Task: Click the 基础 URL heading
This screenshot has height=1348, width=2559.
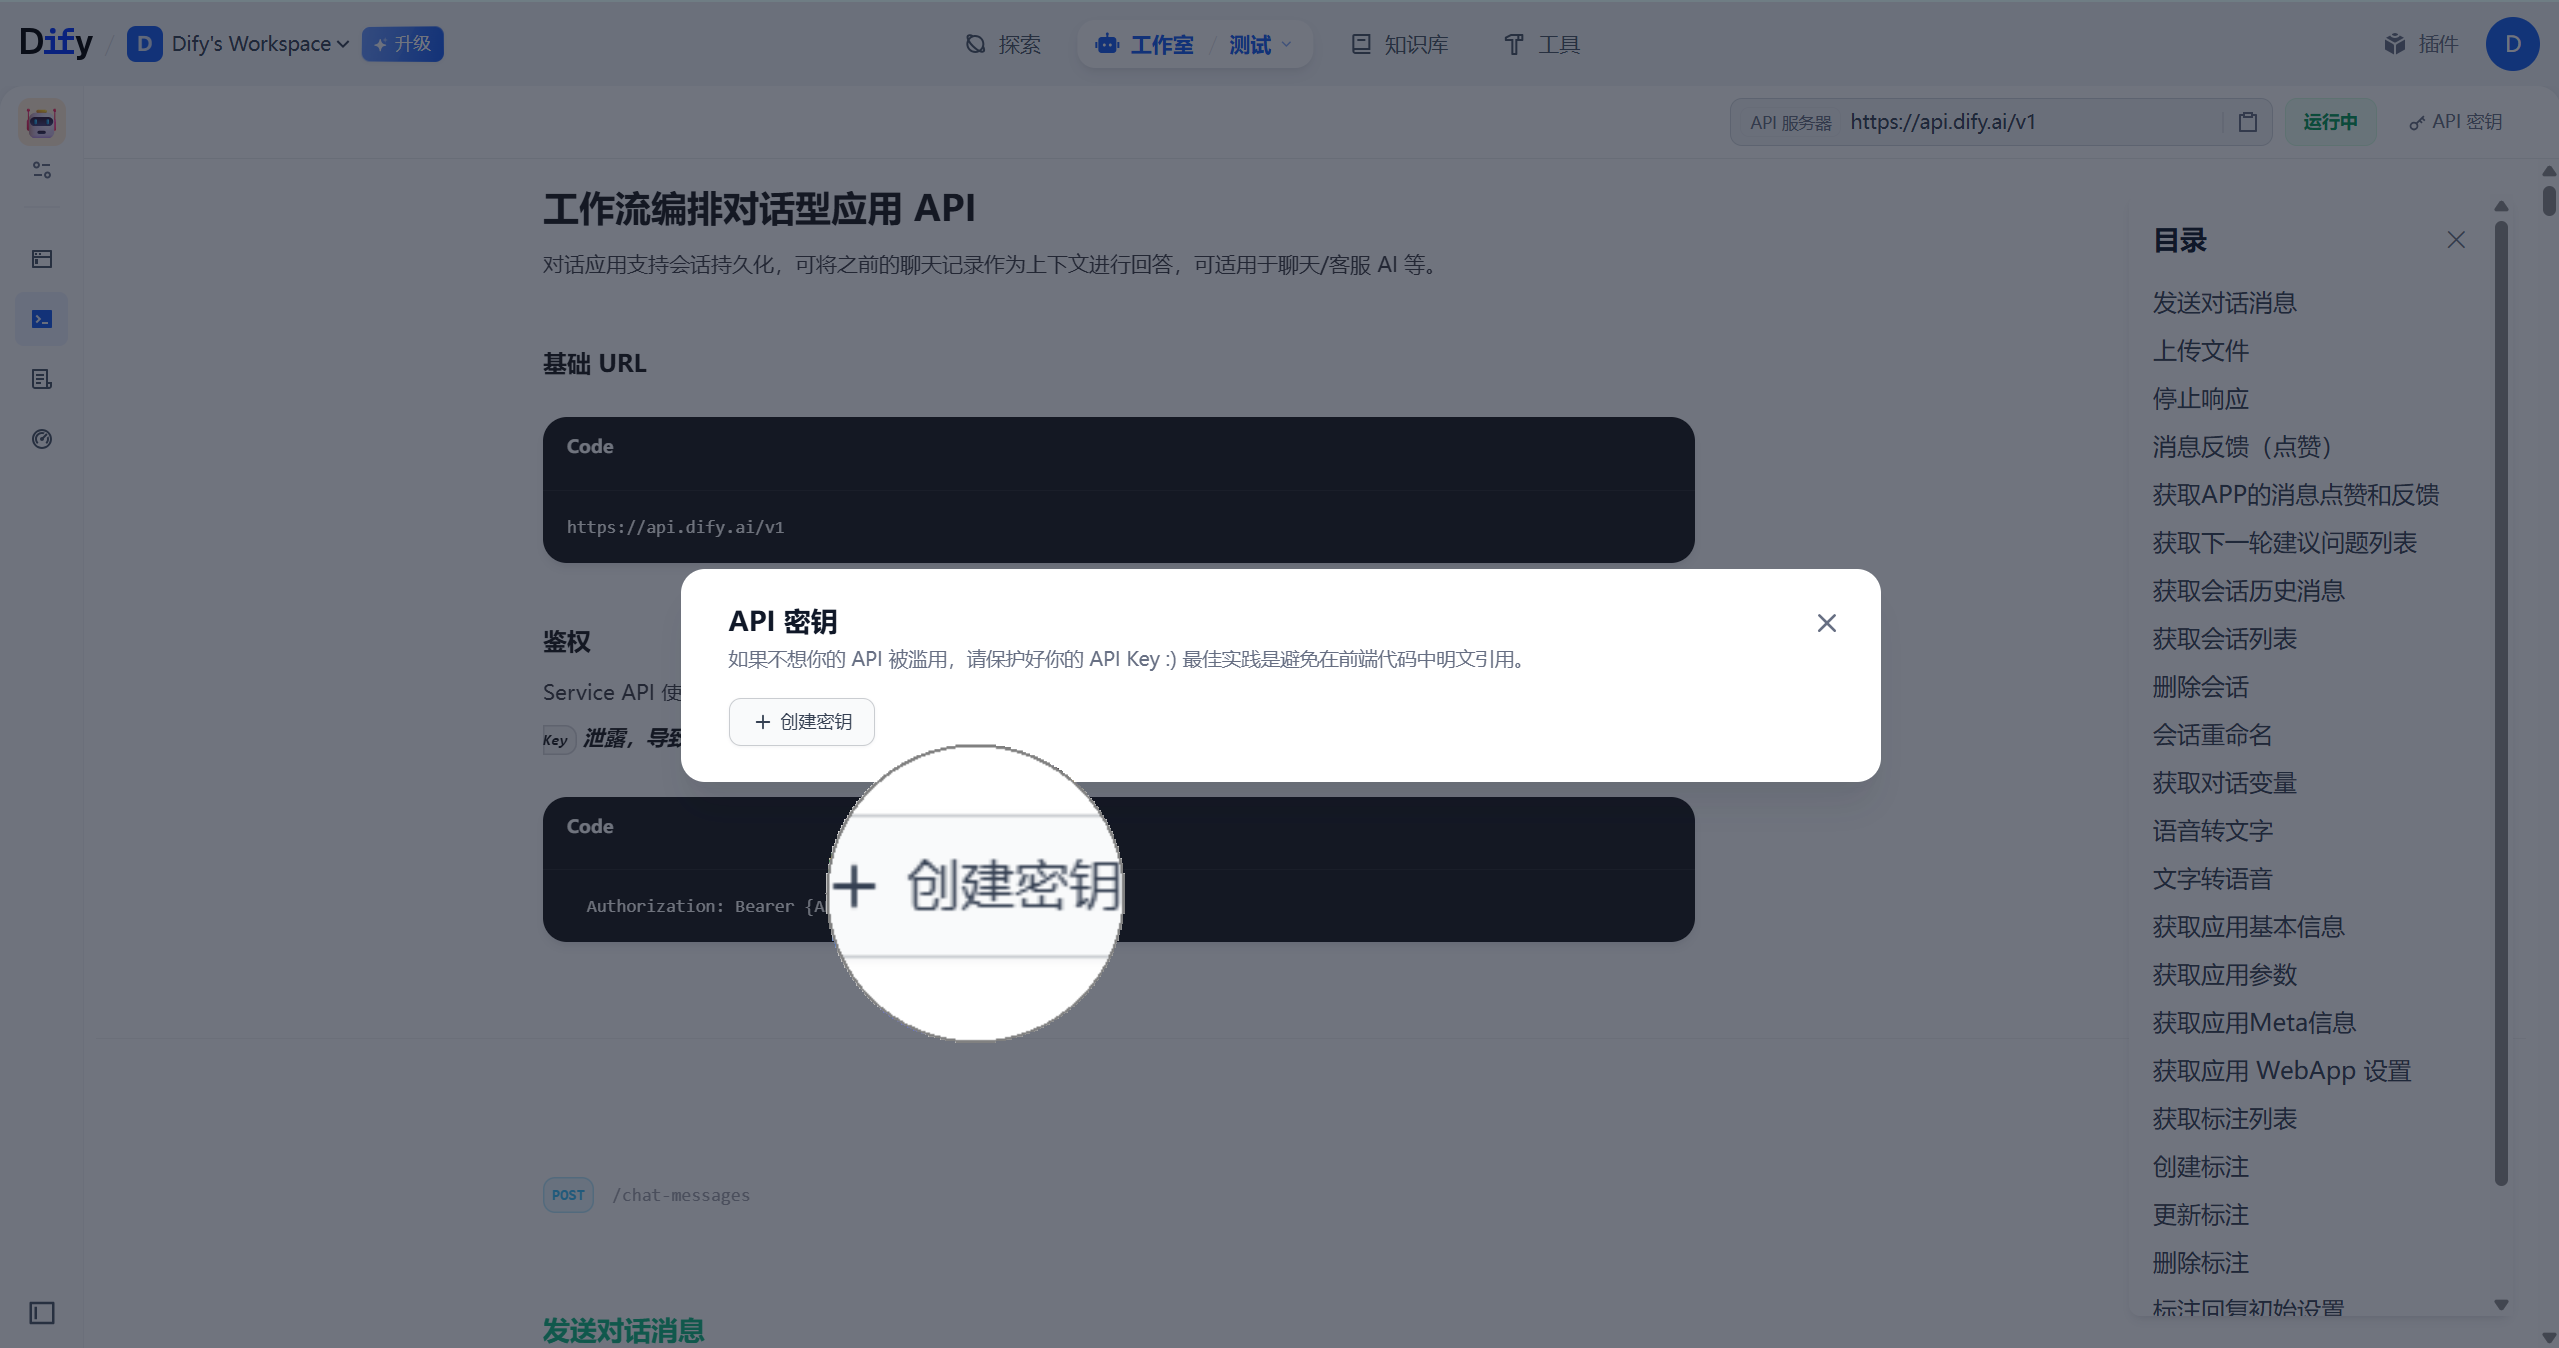Action: (x=594, y=364)
